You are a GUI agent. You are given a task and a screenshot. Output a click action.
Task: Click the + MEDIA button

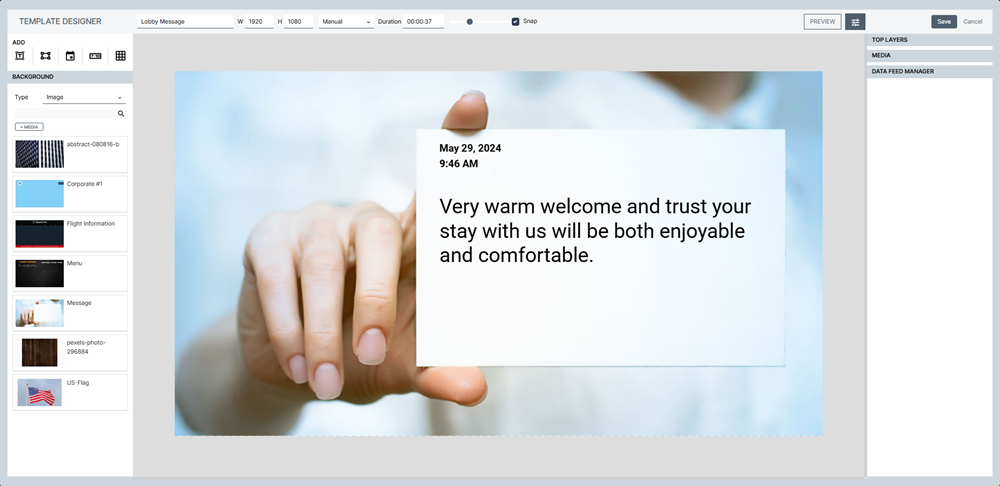pos(29,127)
